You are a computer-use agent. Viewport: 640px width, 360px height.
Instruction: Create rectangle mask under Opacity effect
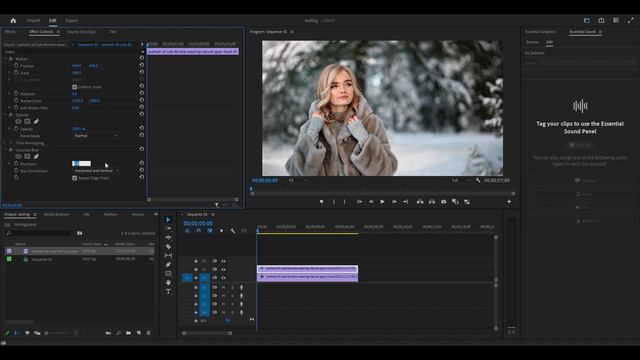point(27,122)
